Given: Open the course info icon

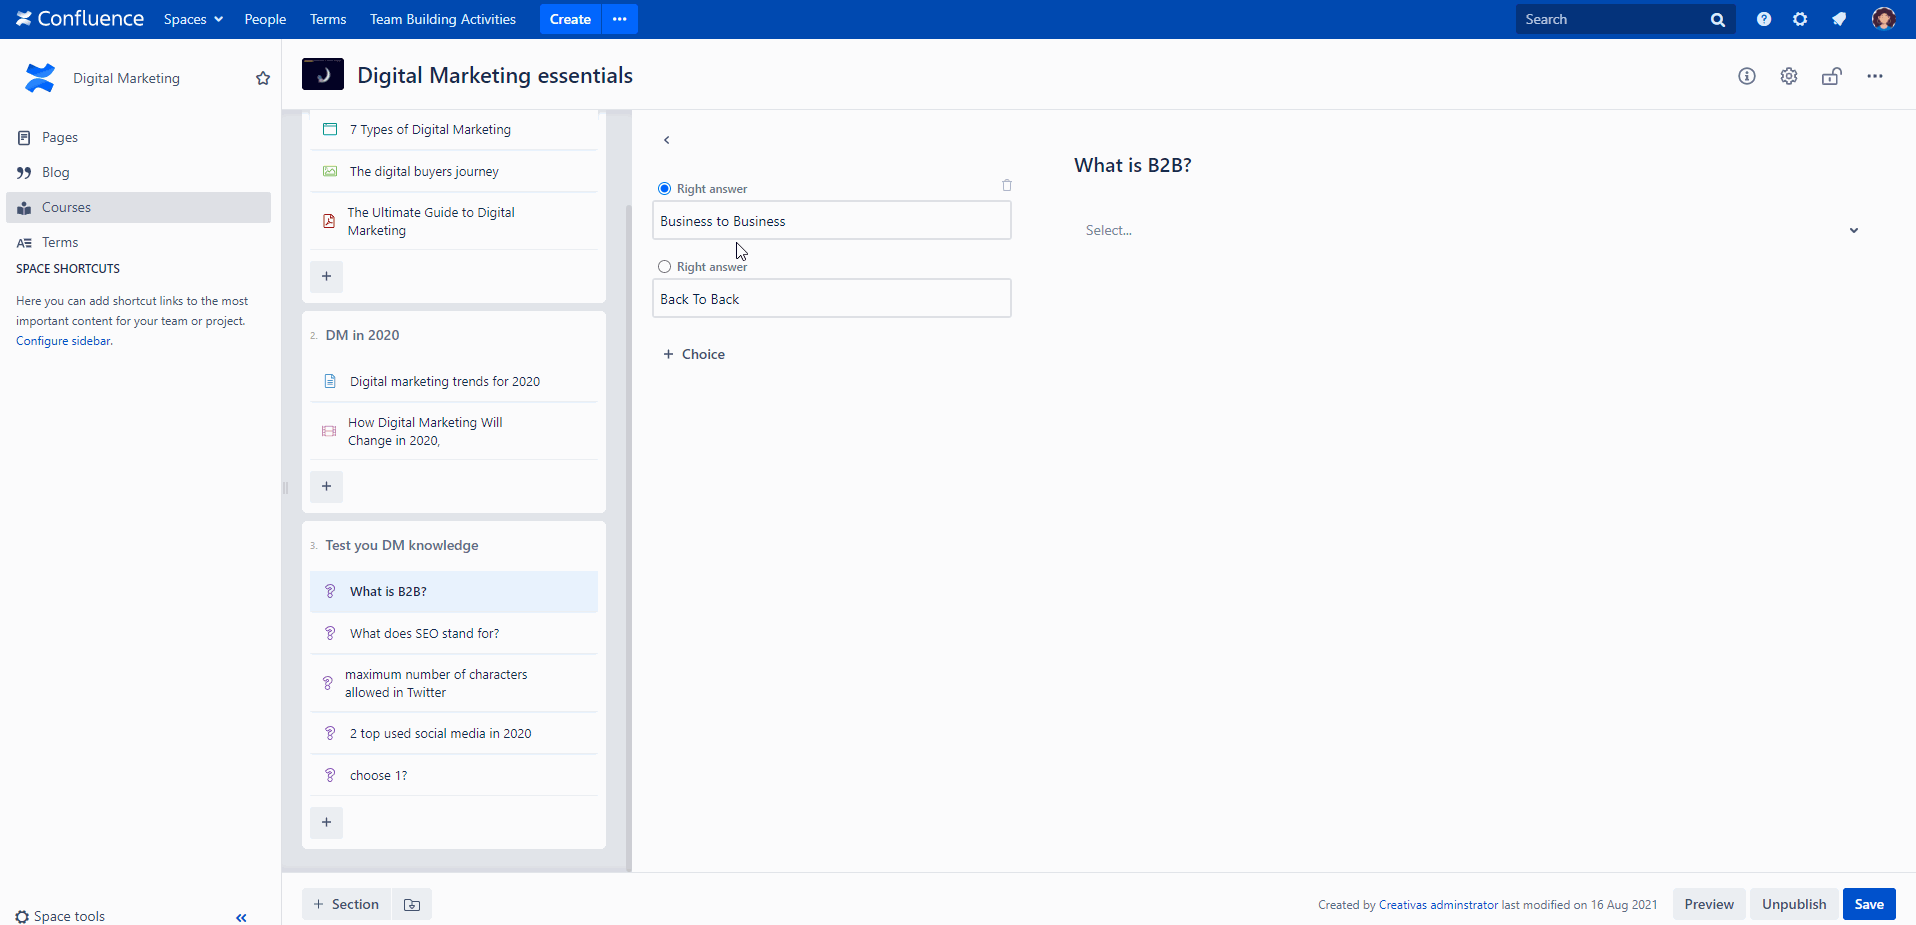Looking at the screenshot, I should point(1747,76).
